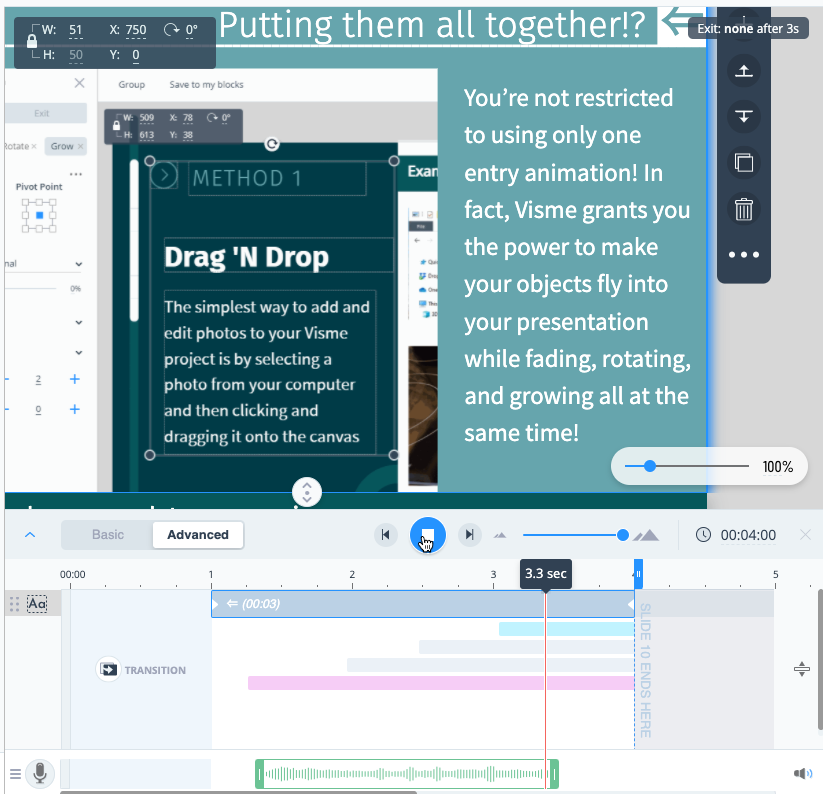The image size is (823, 794).
Task: Select the pink timeline bar
Action: [x=441, y=683]
